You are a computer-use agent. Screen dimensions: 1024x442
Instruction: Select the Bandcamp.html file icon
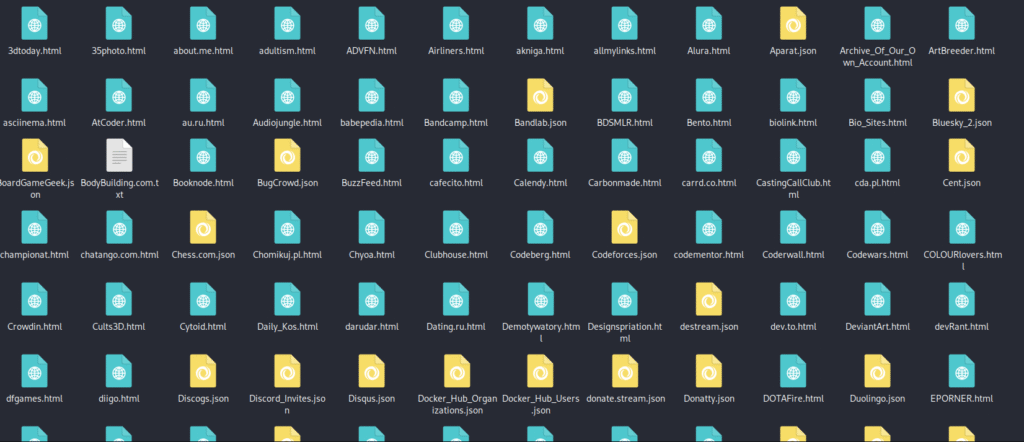point(456,95)
